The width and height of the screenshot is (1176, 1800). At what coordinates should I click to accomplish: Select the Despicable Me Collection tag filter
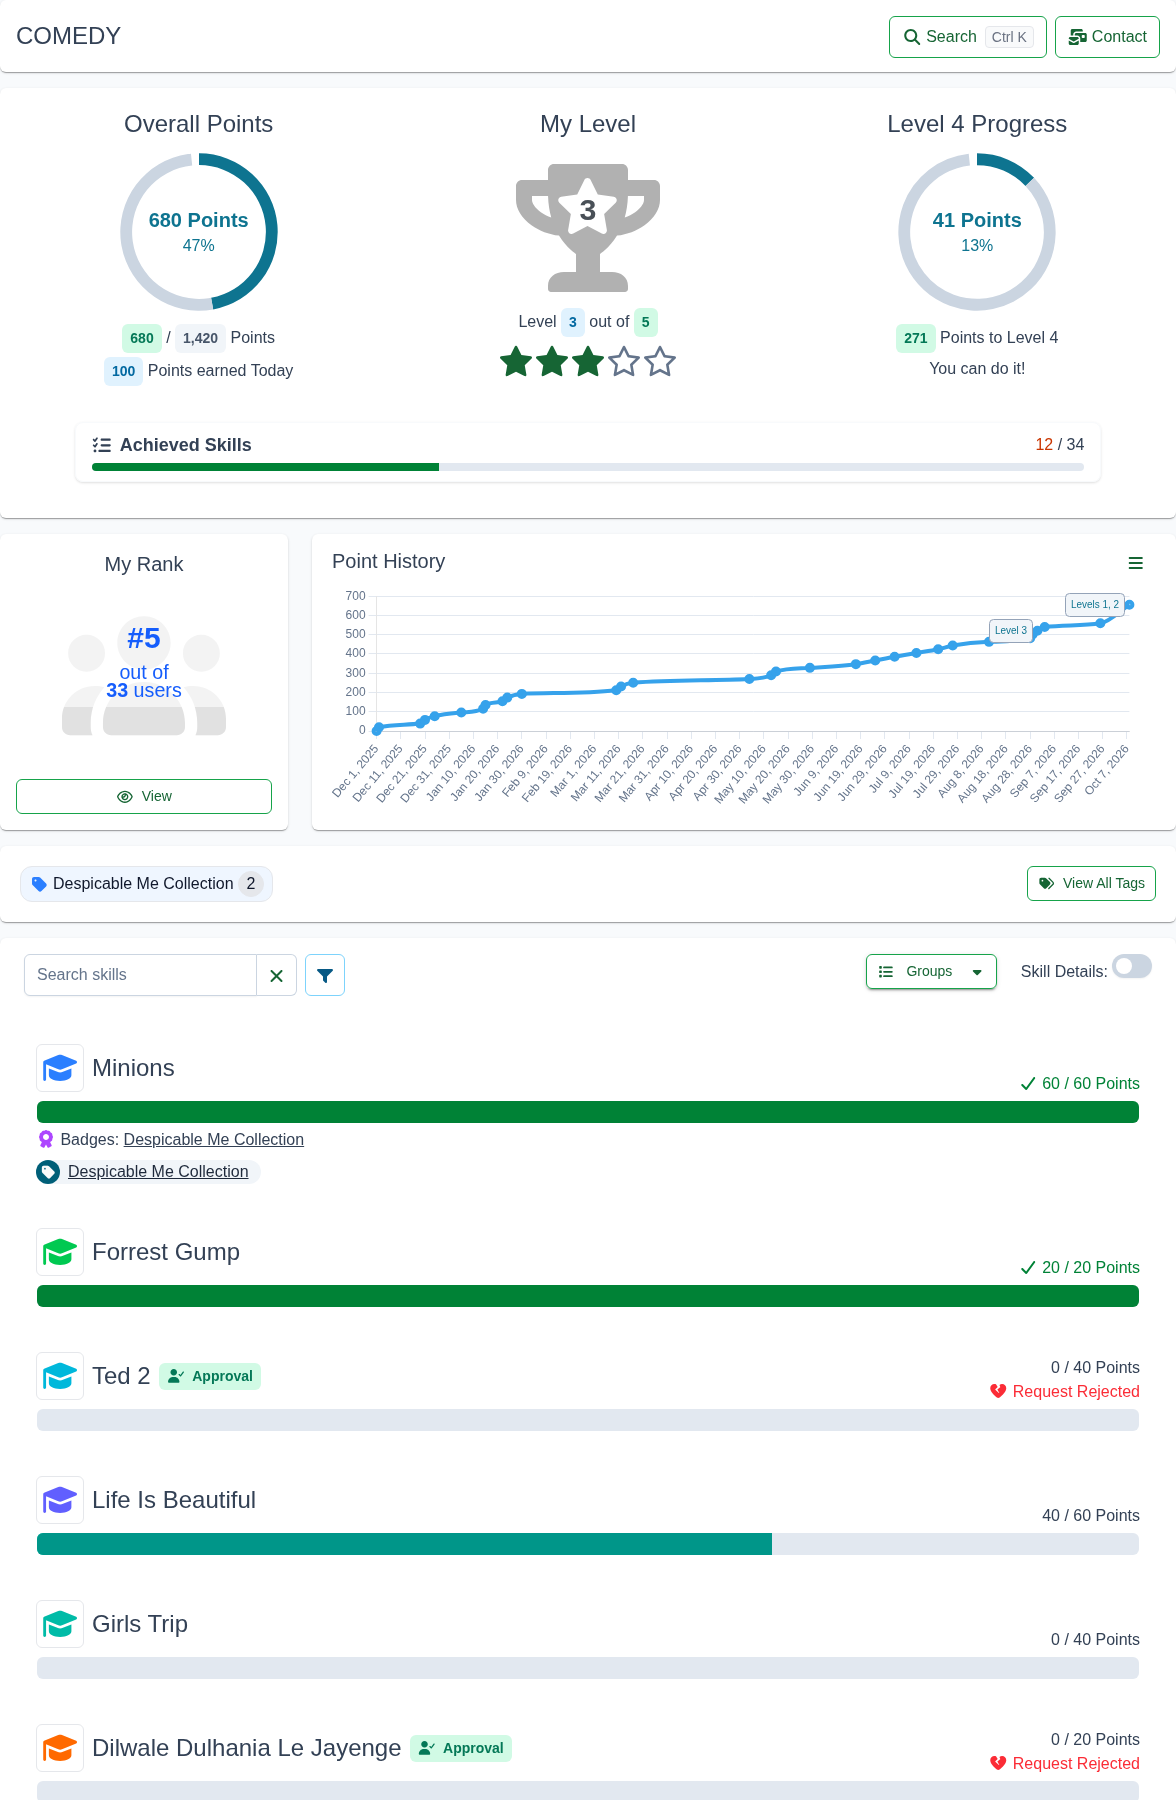(146, 884)
